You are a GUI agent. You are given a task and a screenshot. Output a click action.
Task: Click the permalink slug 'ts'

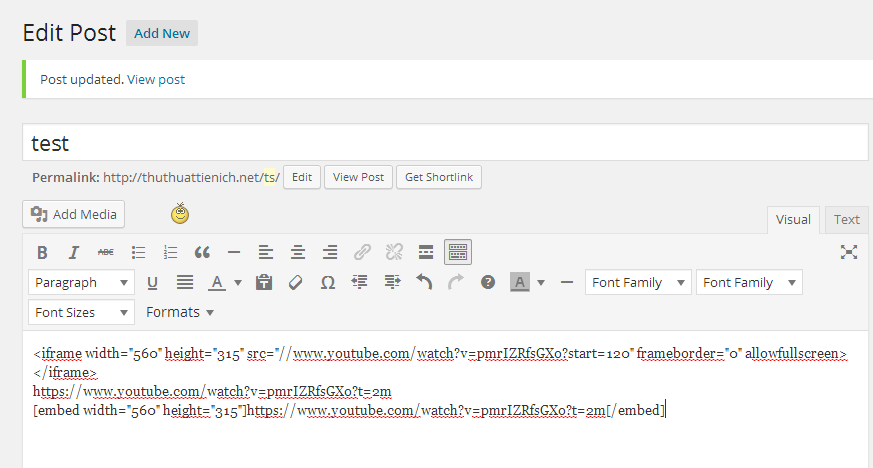click(269, 178)
